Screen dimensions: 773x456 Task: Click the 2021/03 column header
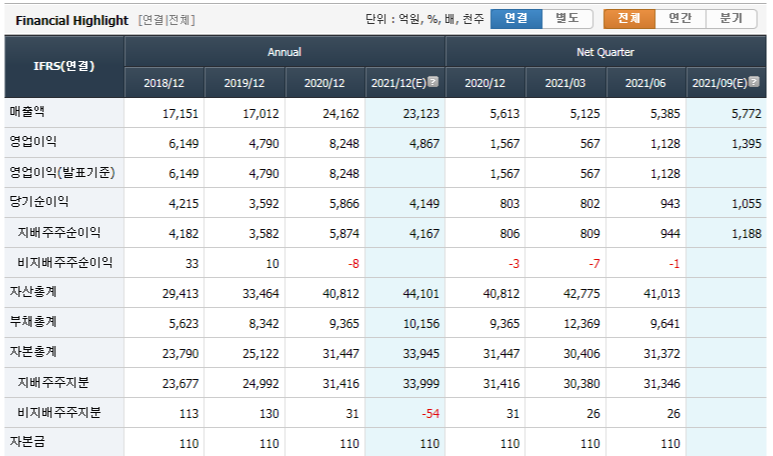click(x=565, y=83)
